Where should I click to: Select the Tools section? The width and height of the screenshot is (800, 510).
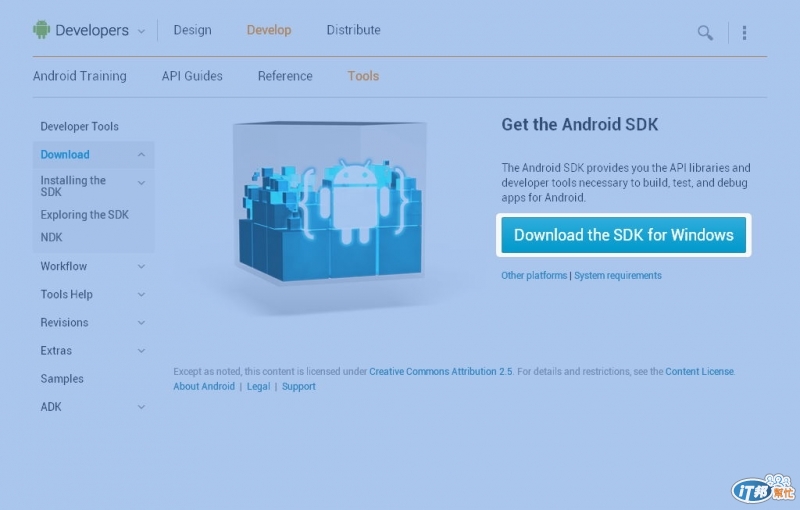pos(363,76)
